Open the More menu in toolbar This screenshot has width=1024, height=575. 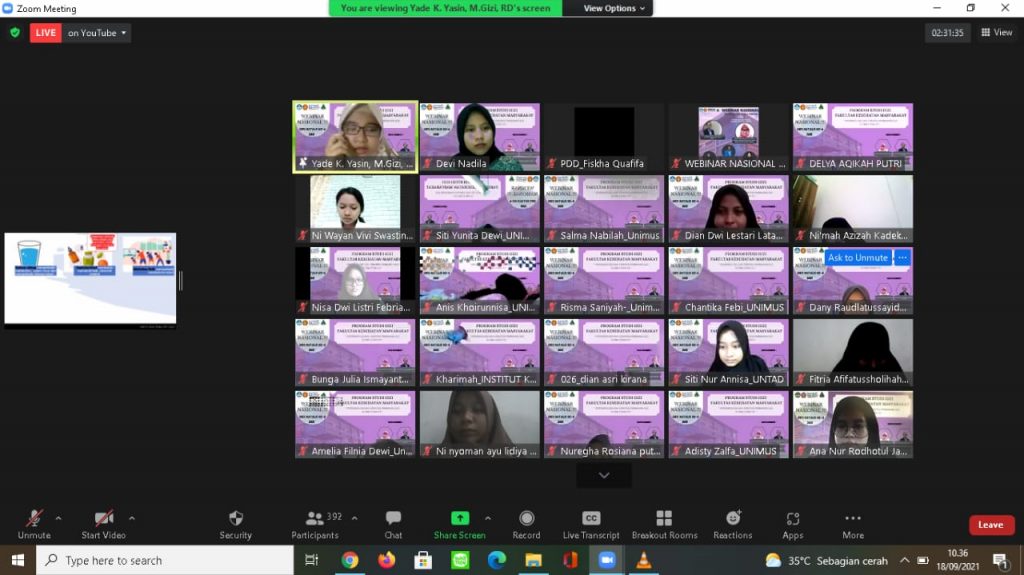(x=853, y=519)
